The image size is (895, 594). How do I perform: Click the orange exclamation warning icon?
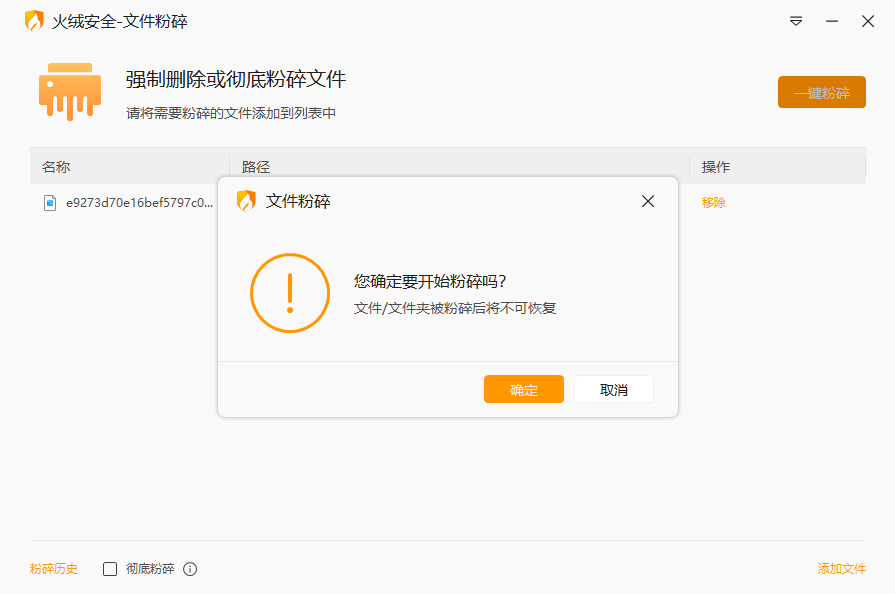coord(290,293)
